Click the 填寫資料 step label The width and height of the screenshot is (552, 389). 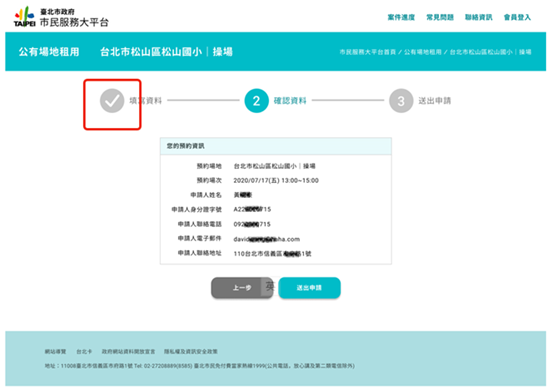tap(146, 101)
